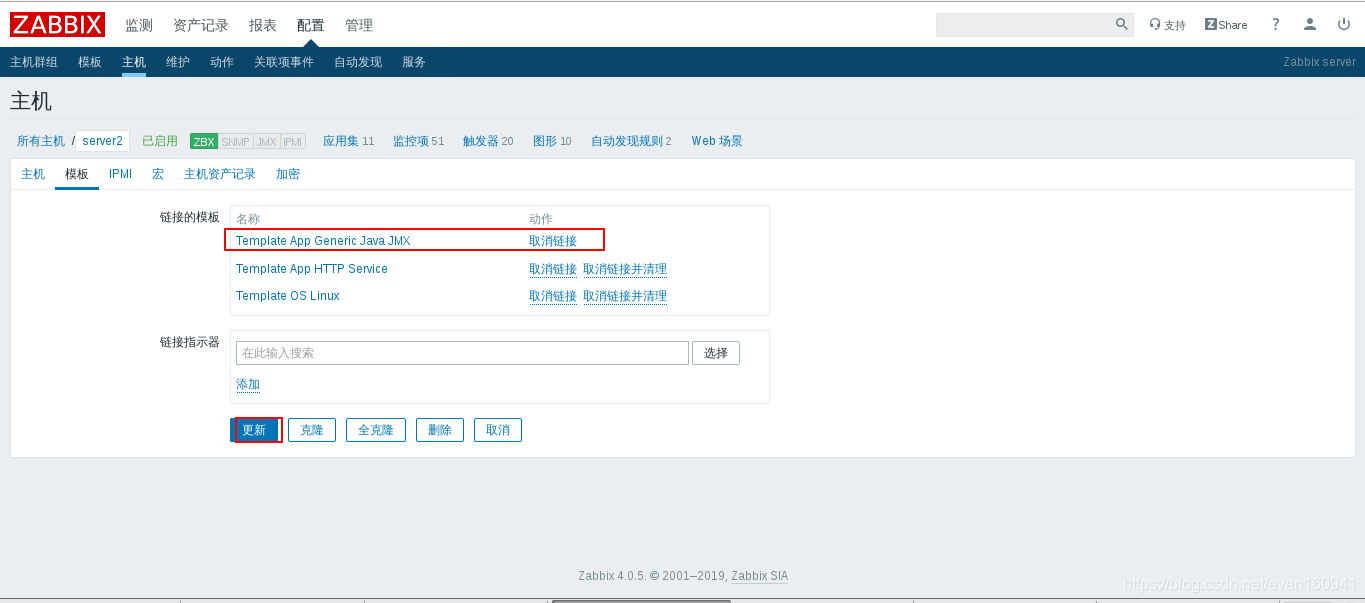Click the 删除 button
The image size is (1365, 603).
(x=440, y=430)
